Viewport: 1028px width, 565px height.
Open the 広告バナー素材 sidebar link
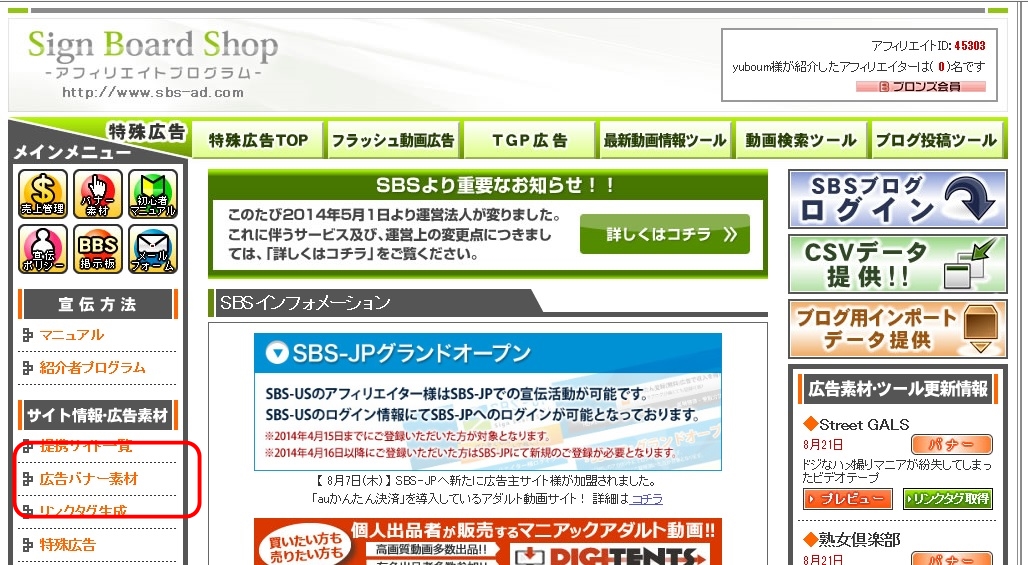(89, 479)
